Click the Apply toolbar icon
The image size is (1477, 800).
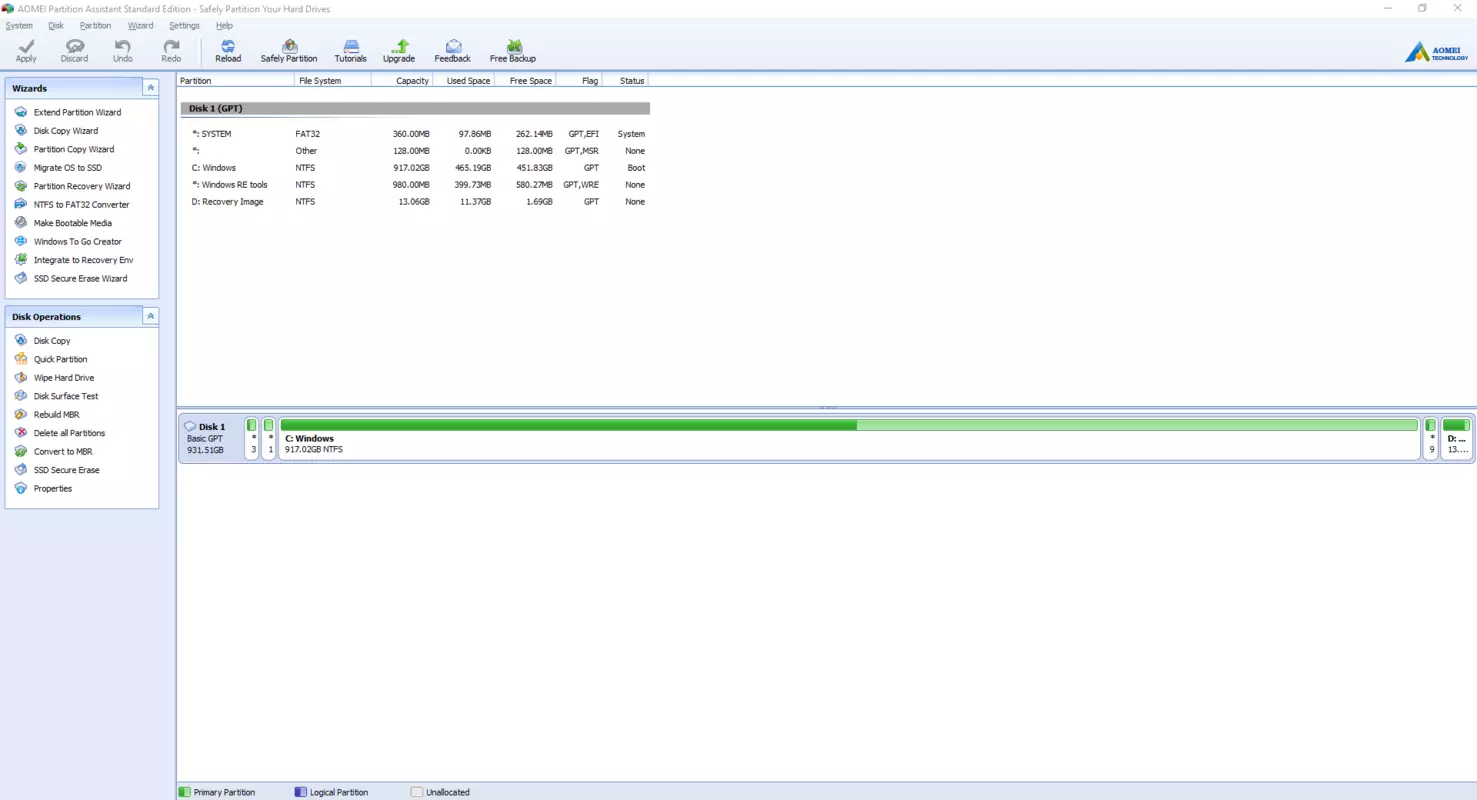(26, 51)
